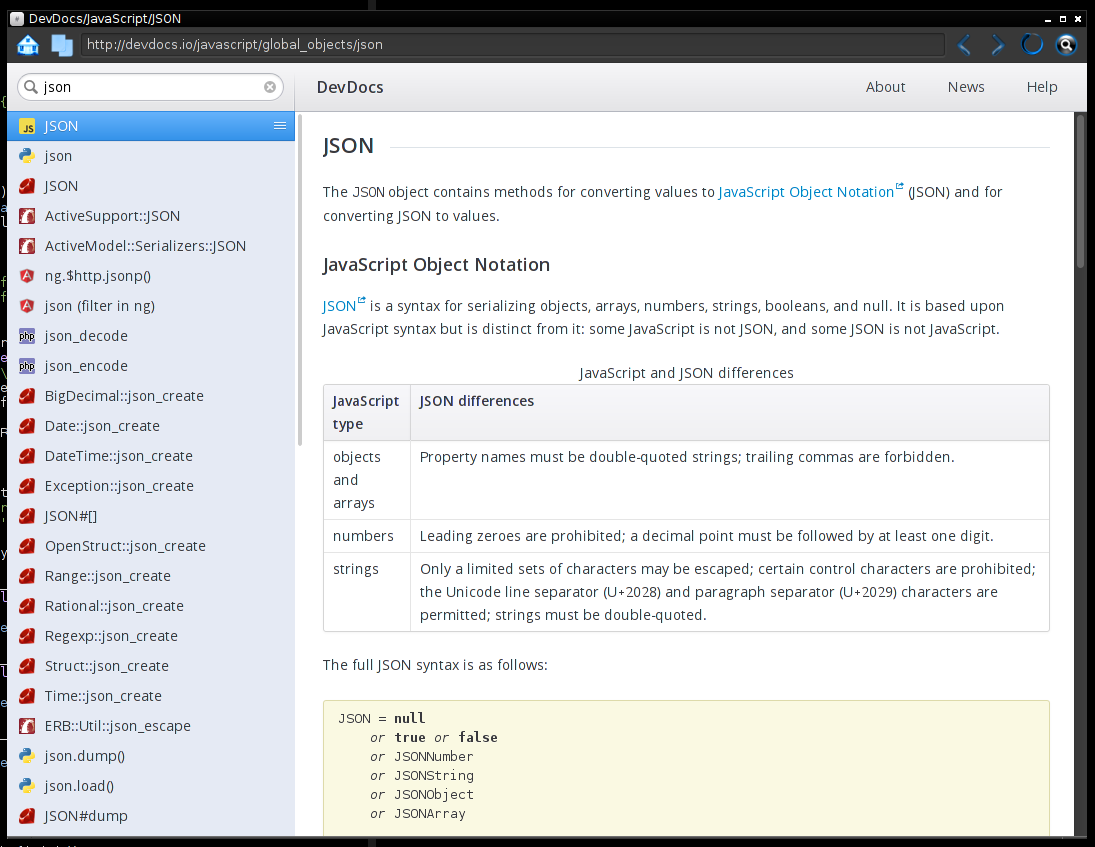Screen dimensions: 1095x847
Task: Click PHP icon beside json_decode
Action: point(27,336)
